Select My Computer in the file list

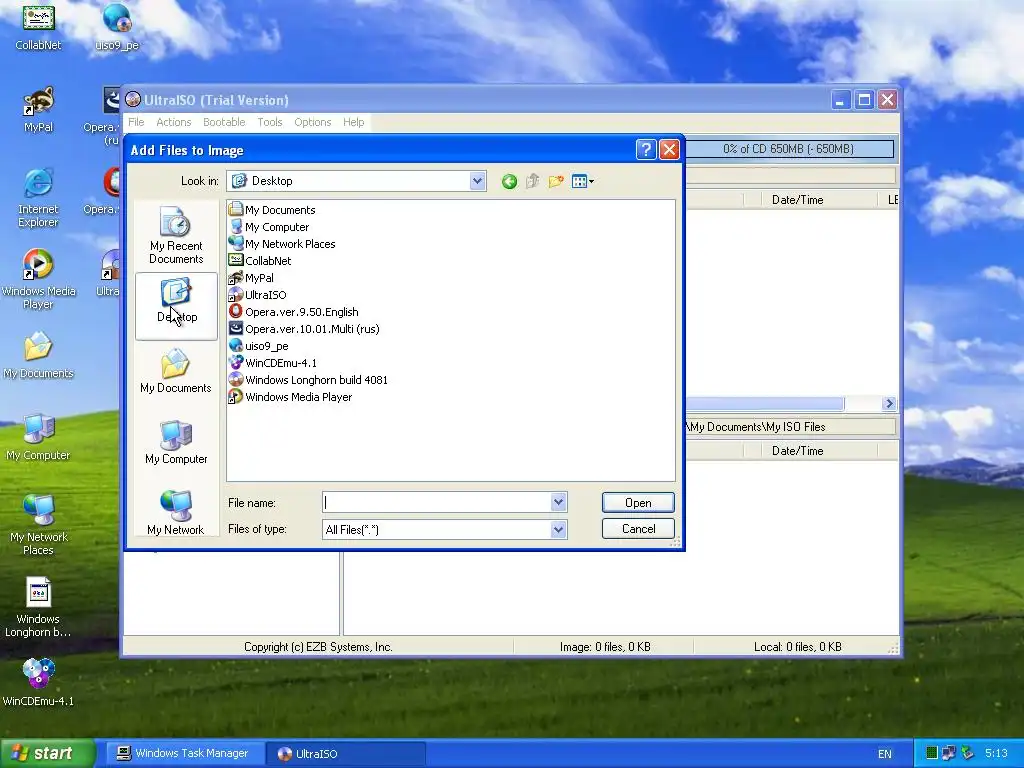[269, 227]
